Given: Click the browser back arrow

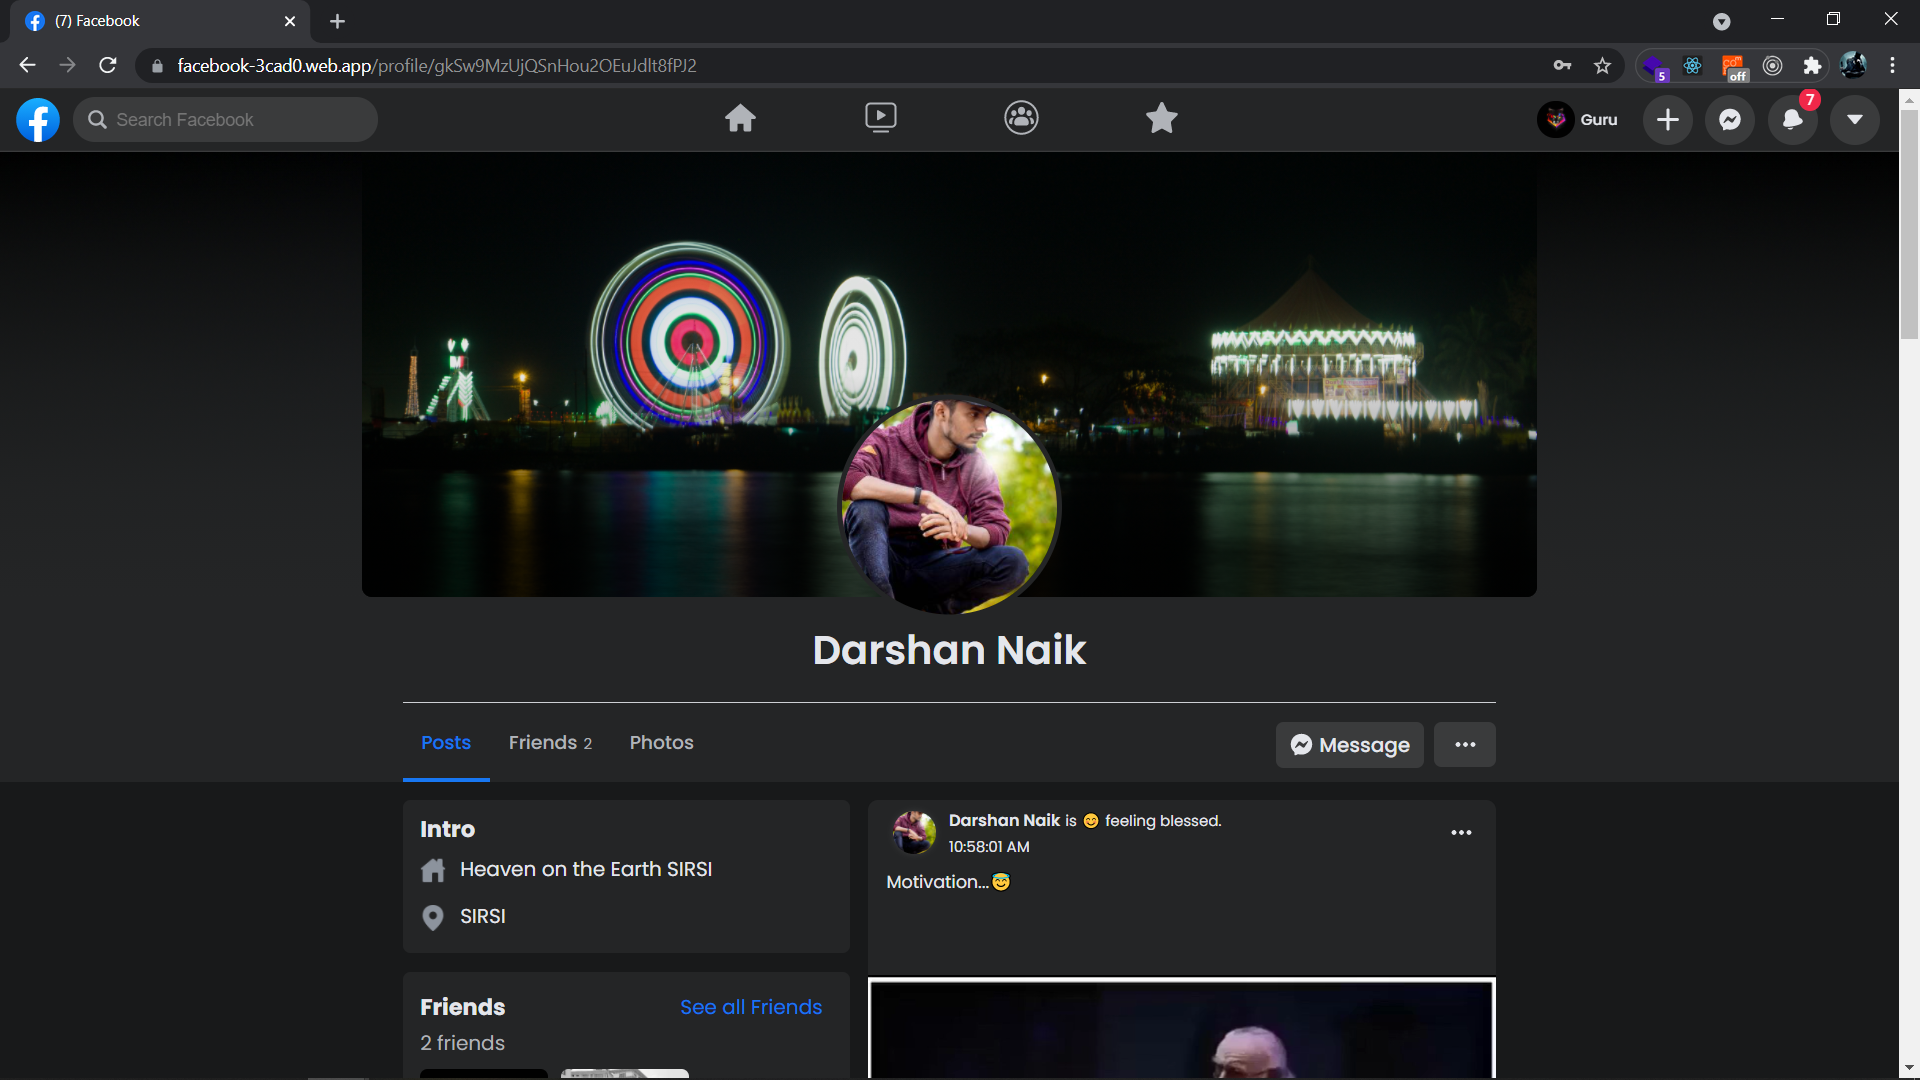Looking at the screenshot, I should (x=27, y=65).
